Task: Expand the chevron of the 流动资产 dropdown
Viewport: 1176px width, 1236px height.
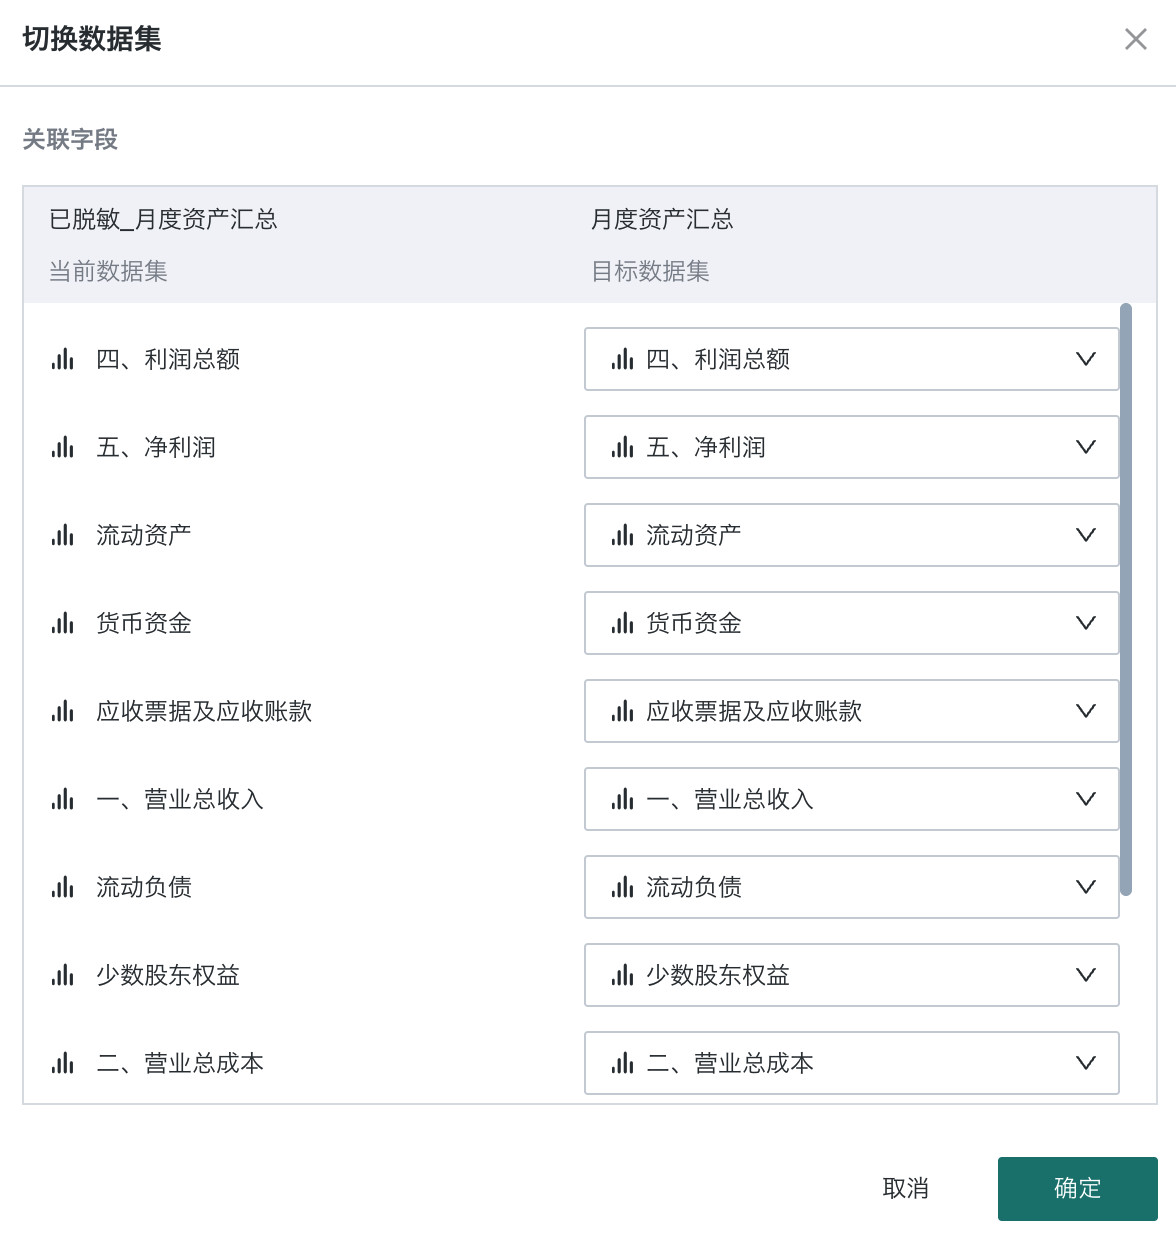Action: coord(1086,535)
